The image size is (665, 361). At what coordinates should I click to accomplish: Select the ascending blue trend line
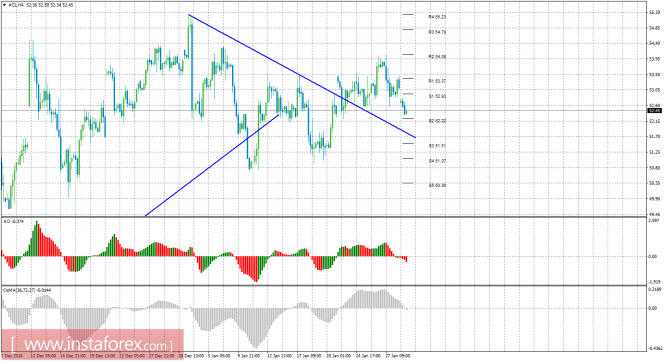coord(212,165)
